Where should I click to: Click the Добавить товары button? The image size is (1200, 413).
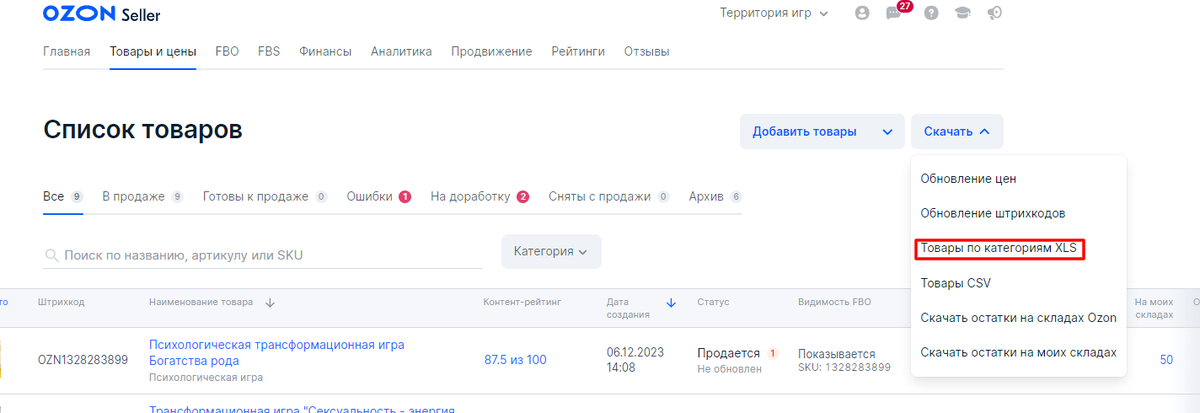[805, 132]
